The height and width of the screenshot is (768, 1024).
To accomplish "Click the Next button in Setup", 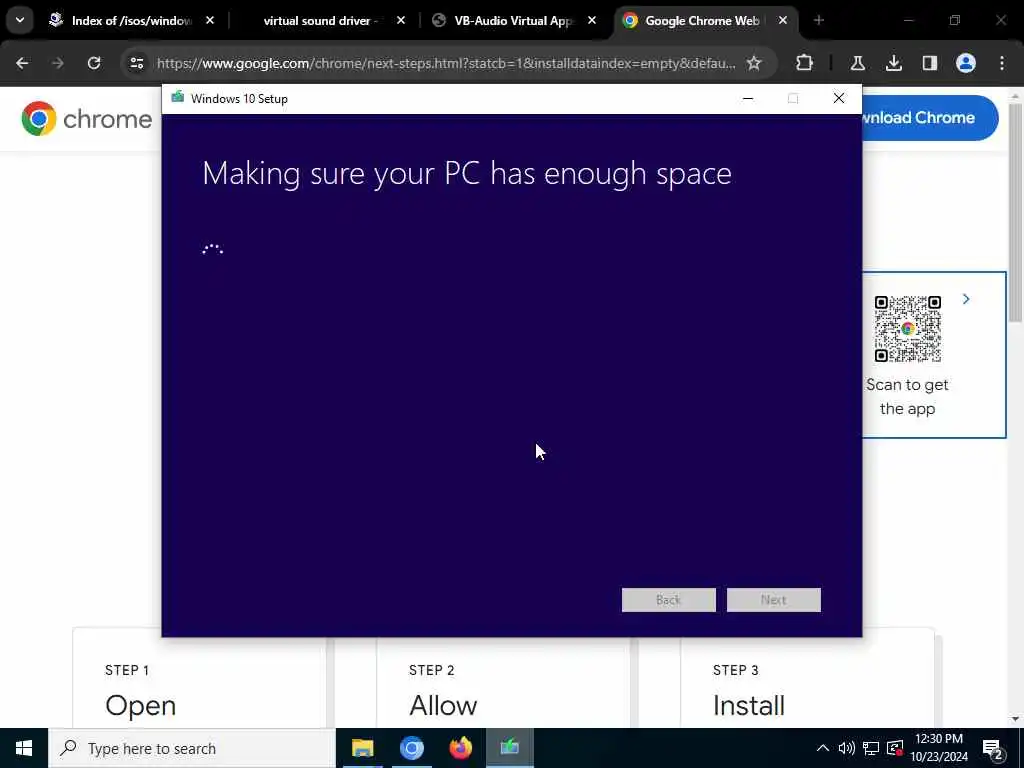I will (x=774, y=600).
